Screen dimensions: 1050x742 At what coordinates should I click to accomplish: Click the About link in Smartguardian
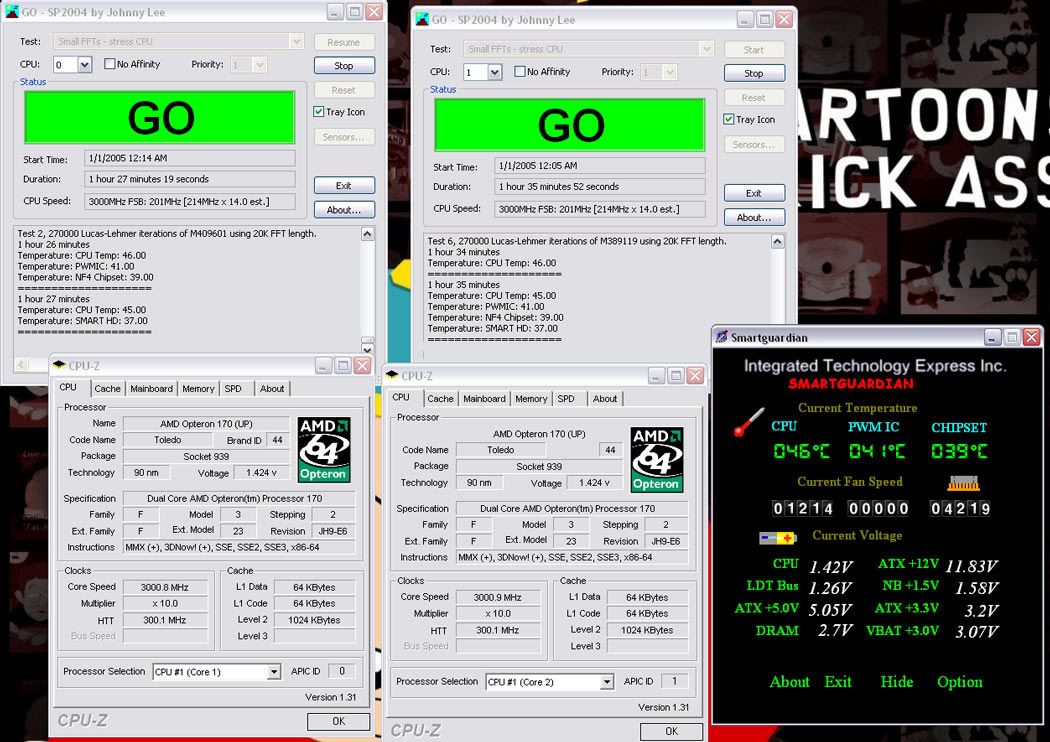790,682
